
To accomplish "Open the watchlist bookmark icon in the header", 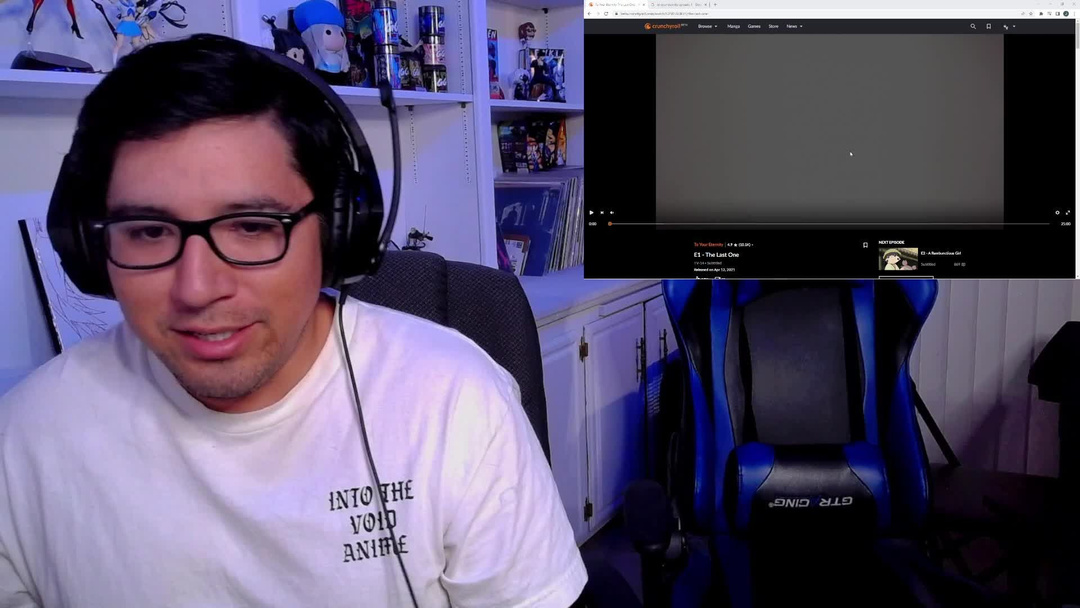I will click(989, 27).
